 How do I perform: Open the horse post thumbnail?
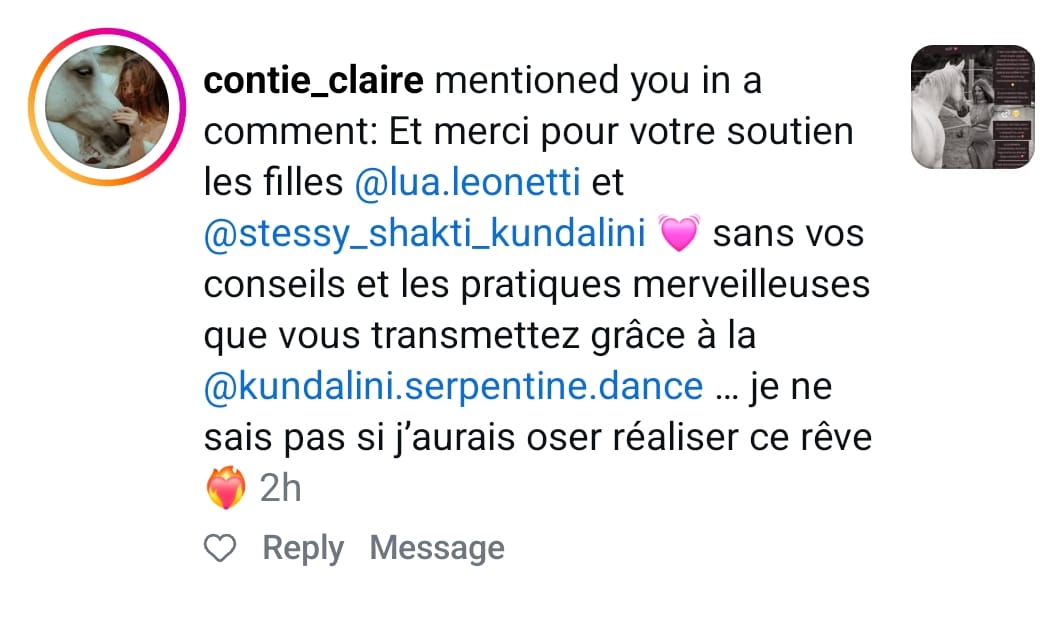pyautogui.click(x=972, y=106)
